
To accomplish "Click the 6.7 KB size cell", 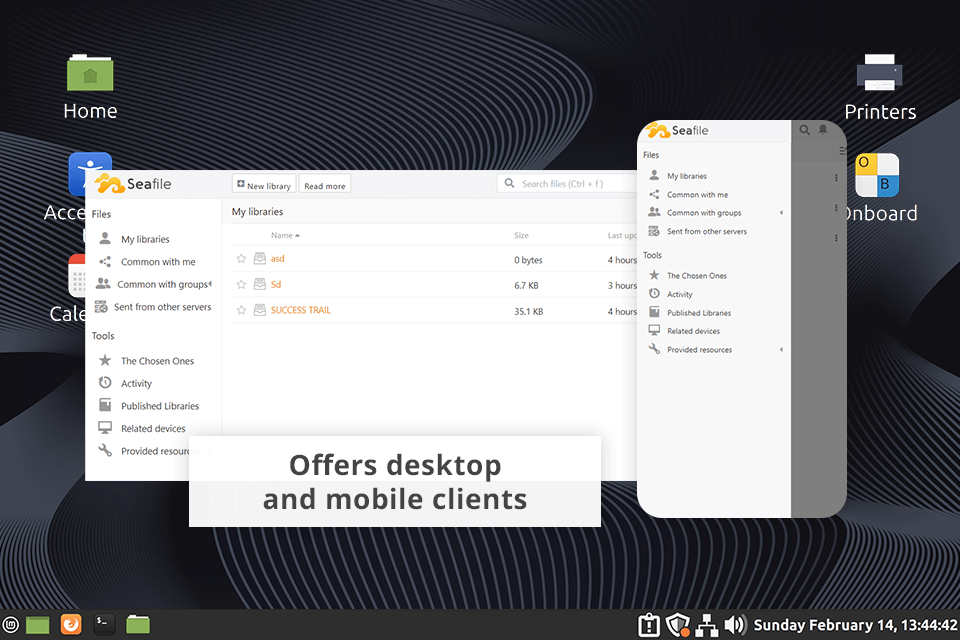I will (526, 285).
